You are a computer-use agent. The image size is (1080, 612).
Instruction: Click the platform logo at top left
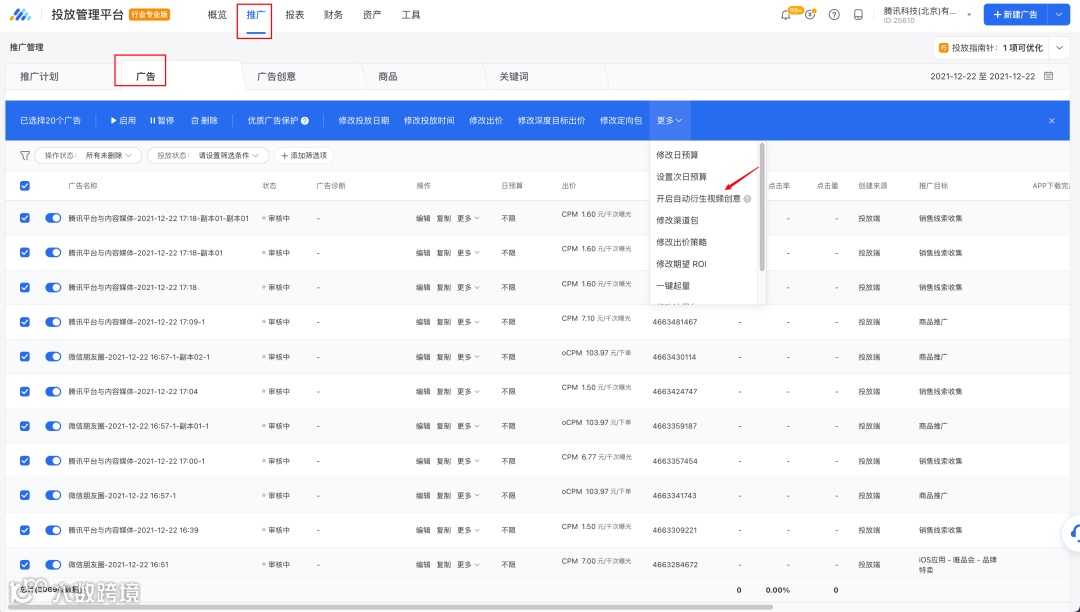(x=21, y=14)
